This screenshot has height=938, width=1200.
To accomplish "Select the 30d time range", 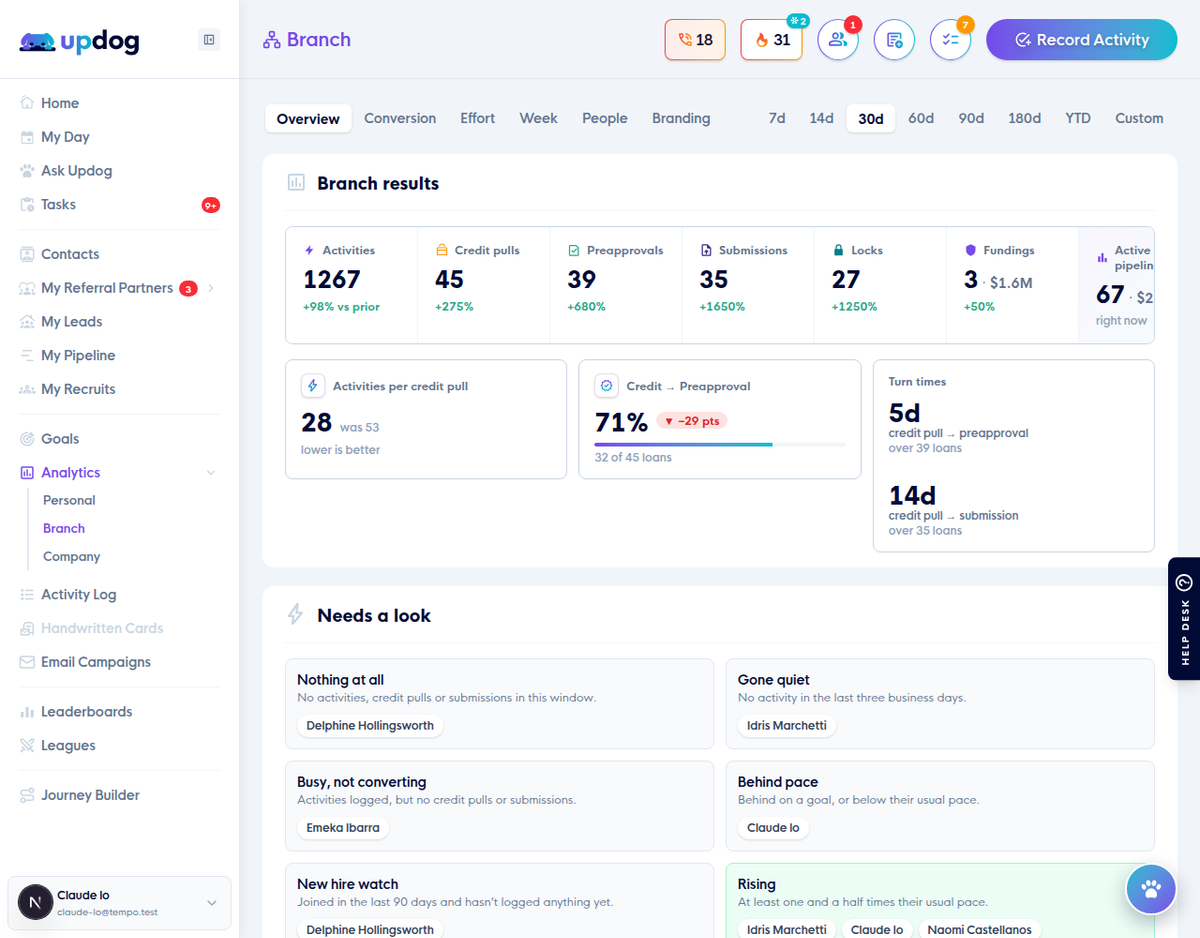I will pyautogui.click(x=871, y=118).
